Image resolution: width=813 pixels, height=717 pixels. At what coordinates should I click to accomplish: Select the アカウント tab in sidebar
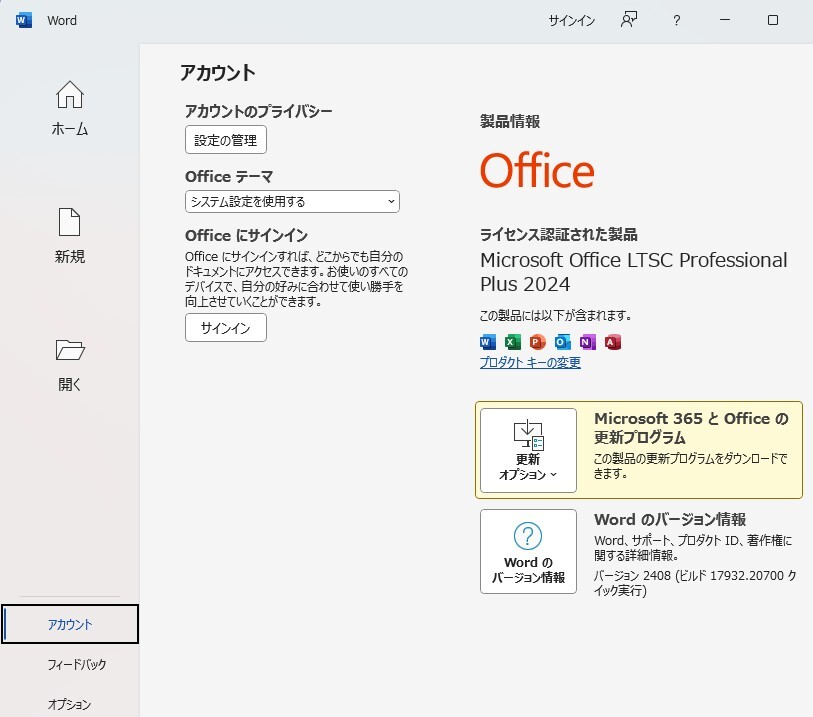[x=70, y=624]
